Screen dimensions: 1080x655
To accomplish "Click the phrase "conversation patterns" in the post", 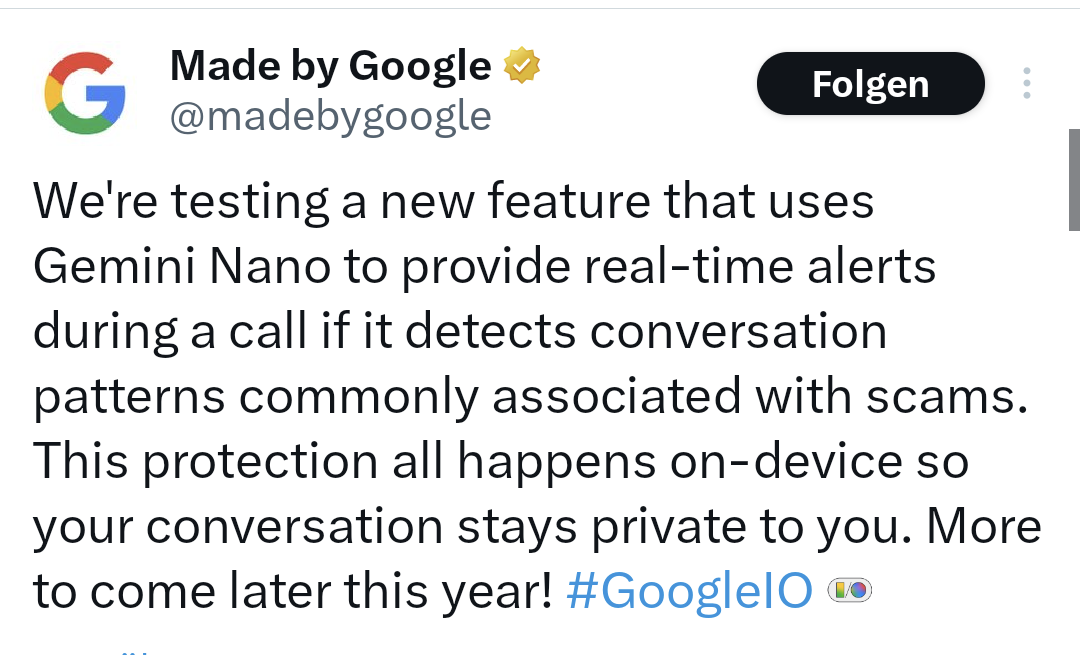I will 739,332.
